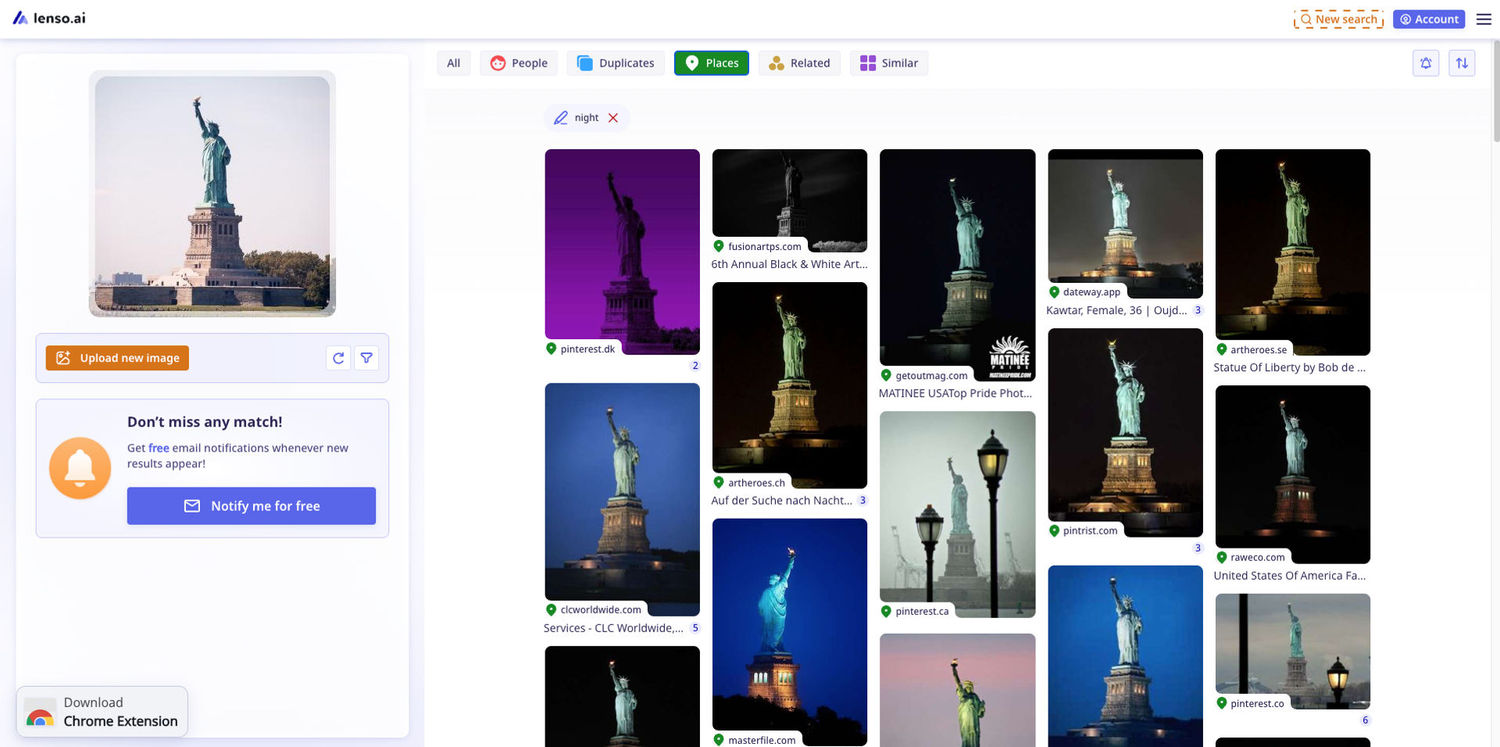This screenshot has width=1500, height=747.
Task: Switch to the Duplicates tab
Action: (615, 63)
